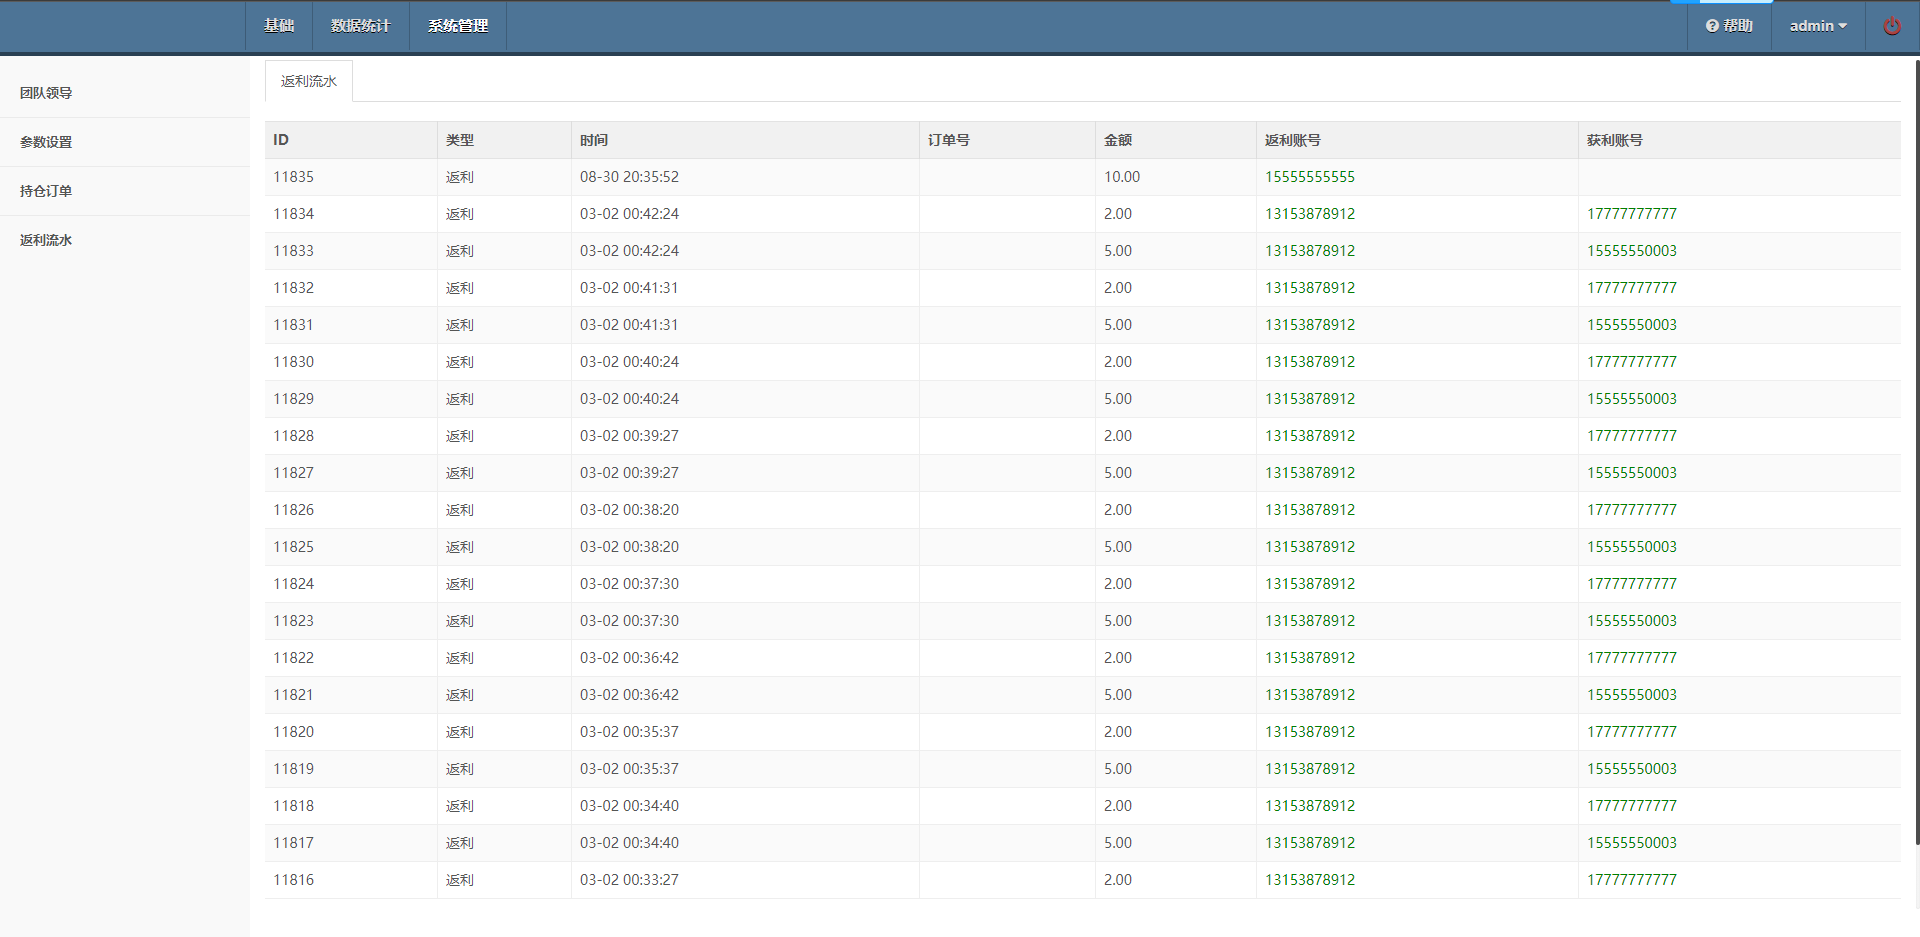Open the 数据统计 top menu
The width and height of the screenshot is (1920, 937).
point(360,26)
